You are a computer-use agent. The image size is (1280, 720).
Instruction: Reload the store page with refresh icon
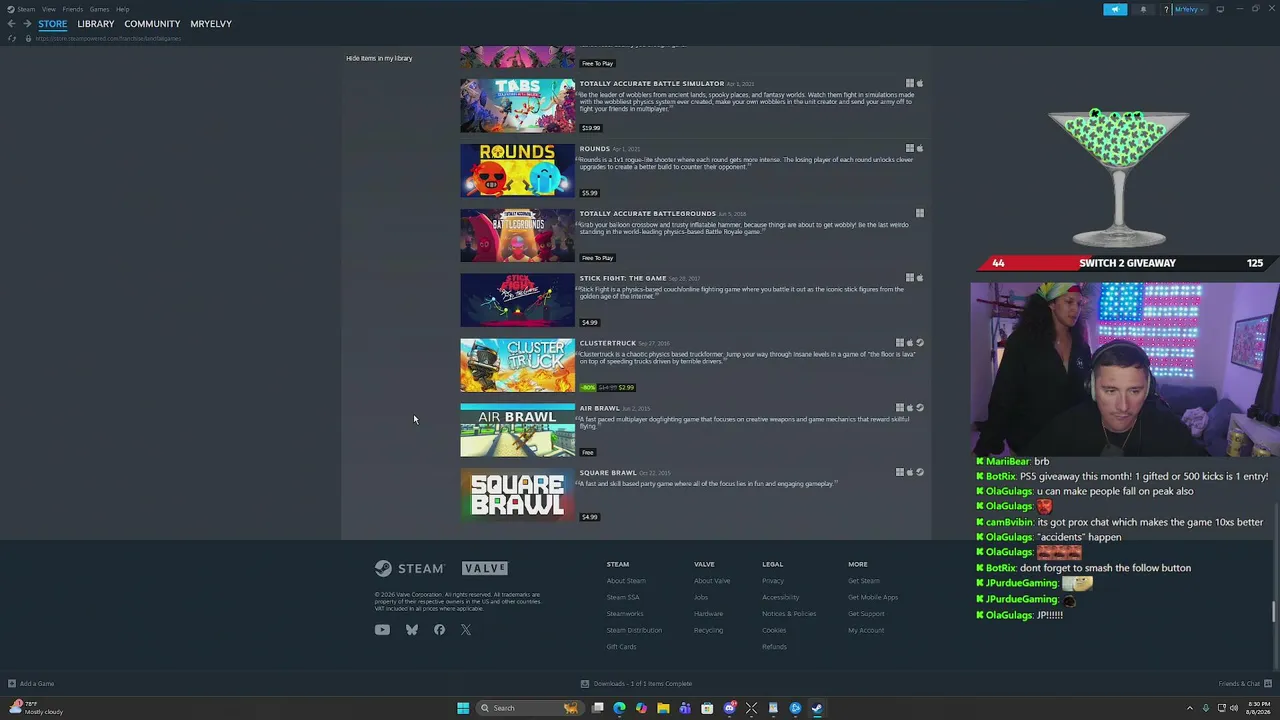pos(11,38)
